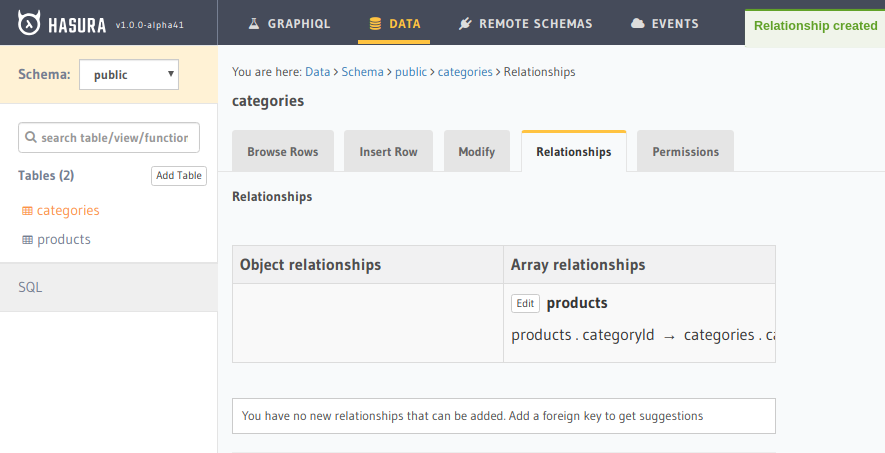Image resolution: width=885 pixels, height=453 pixels.
Task: Click the categories table grid icon
Action: click(27, 211)
